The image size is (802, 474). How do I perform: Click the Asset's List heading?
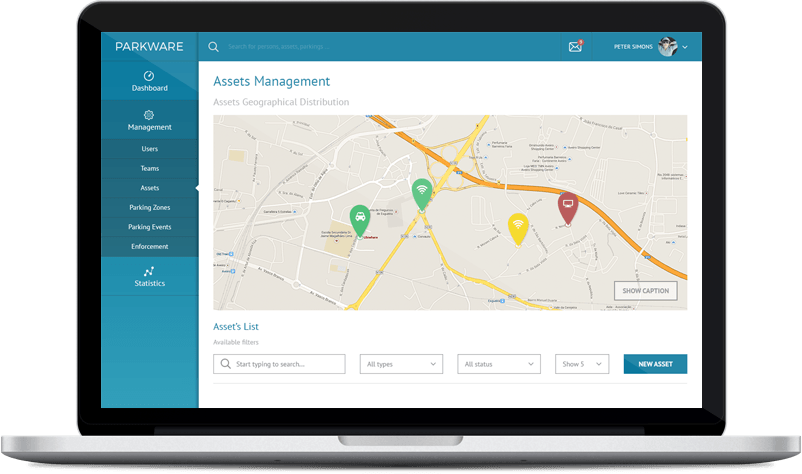(236, 326)
